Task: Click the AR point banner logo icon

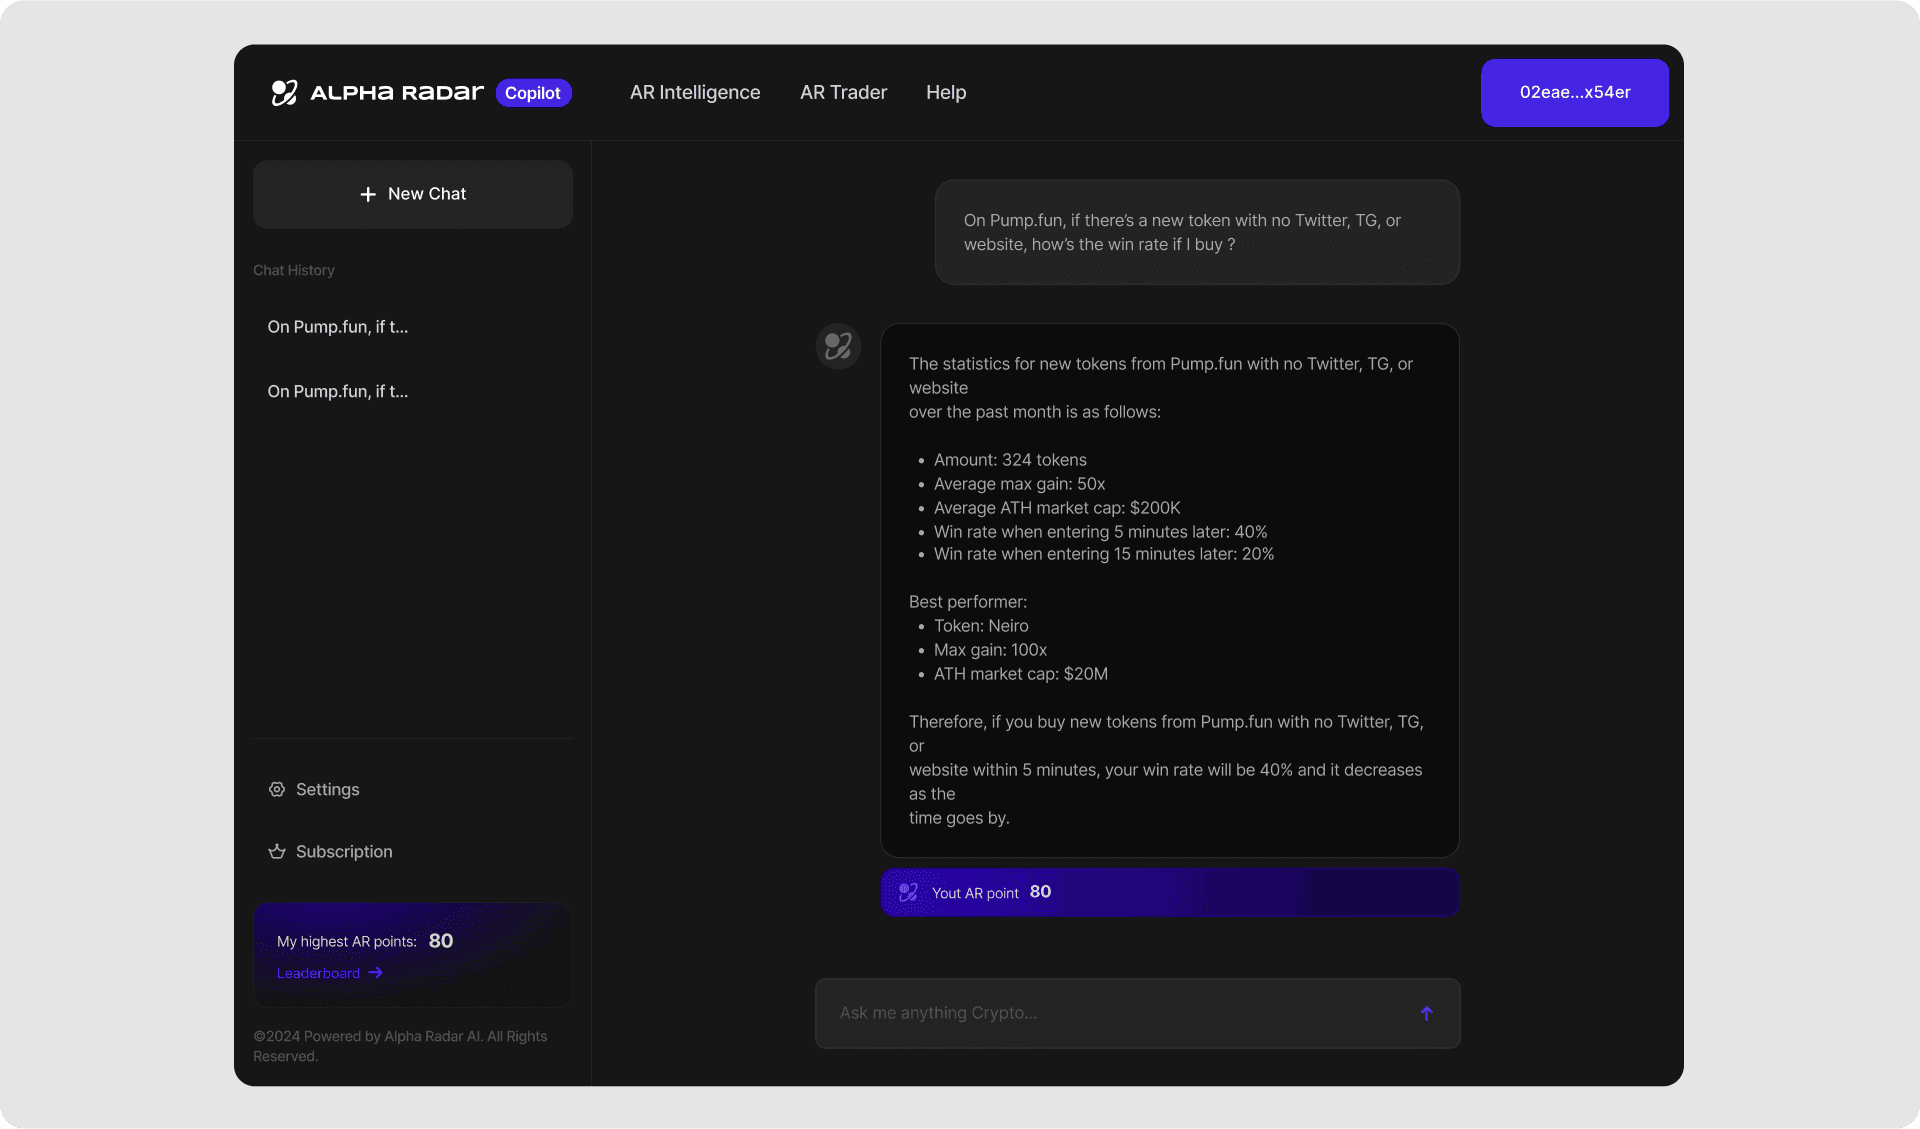Action: tap(908, 892)
